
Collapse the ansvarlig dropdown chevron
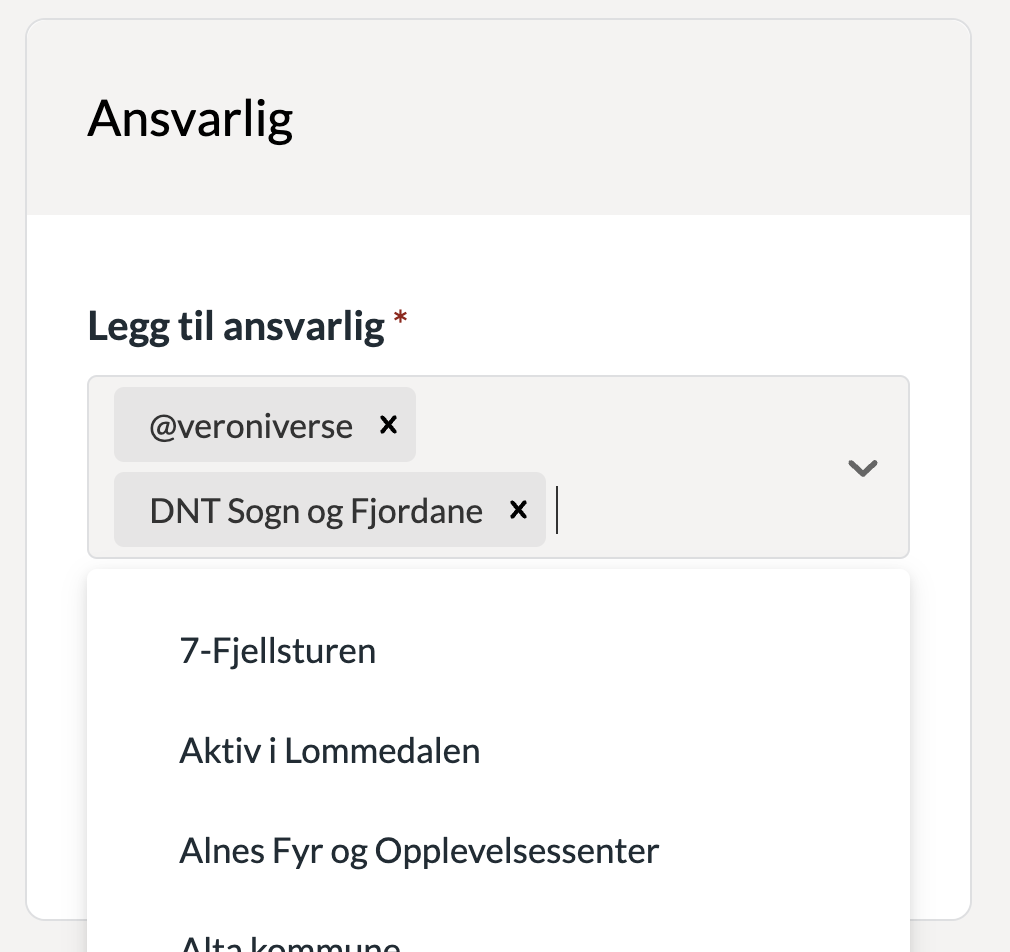click(x=862, y=467)
